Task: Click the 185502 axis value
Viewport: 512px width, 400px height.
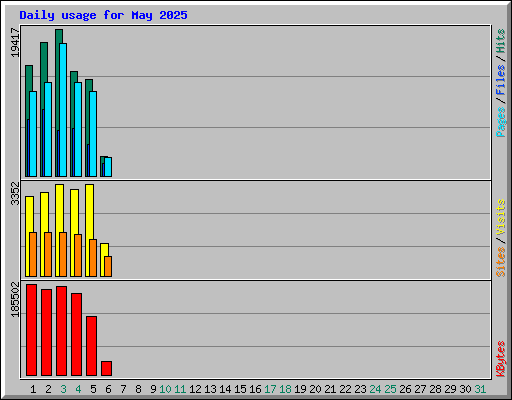Action: tap(15, 299)
